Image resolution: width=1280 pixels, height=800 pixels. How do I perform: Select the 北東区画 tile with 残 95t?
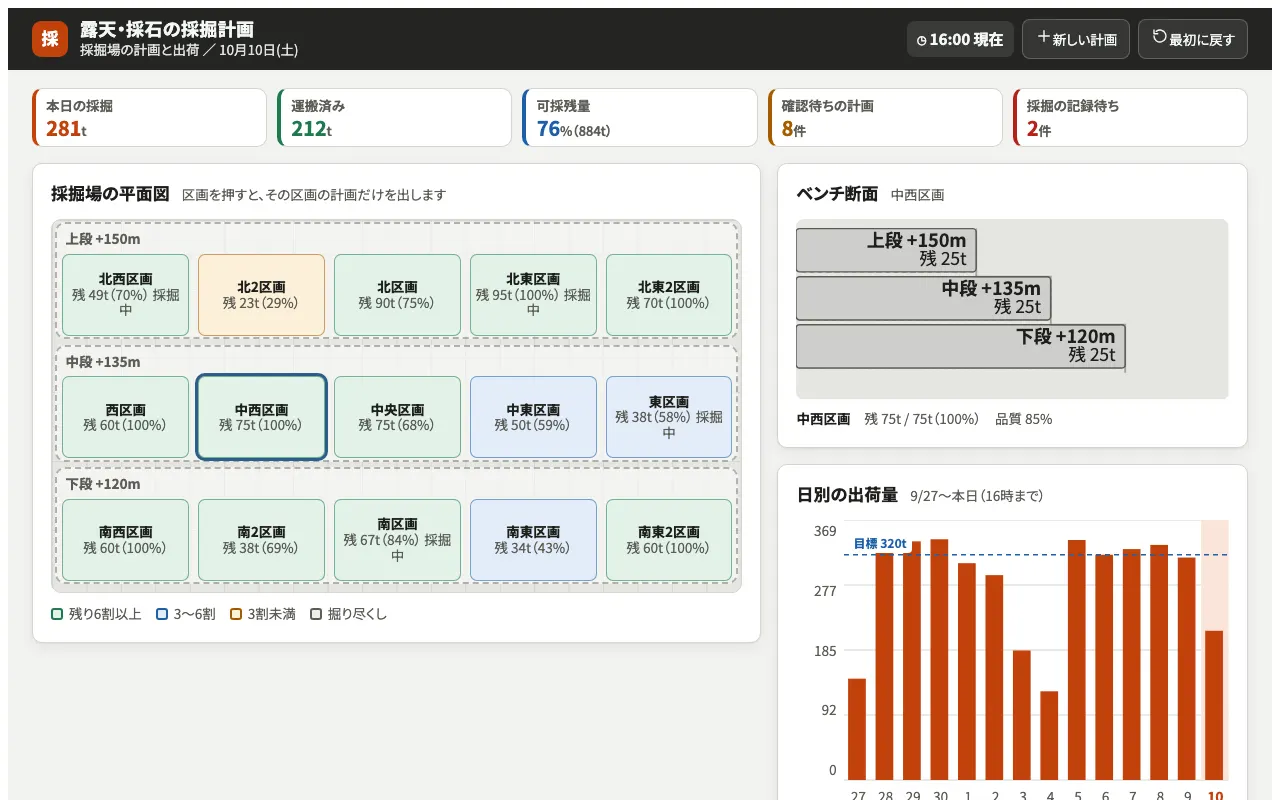point(533,295)
